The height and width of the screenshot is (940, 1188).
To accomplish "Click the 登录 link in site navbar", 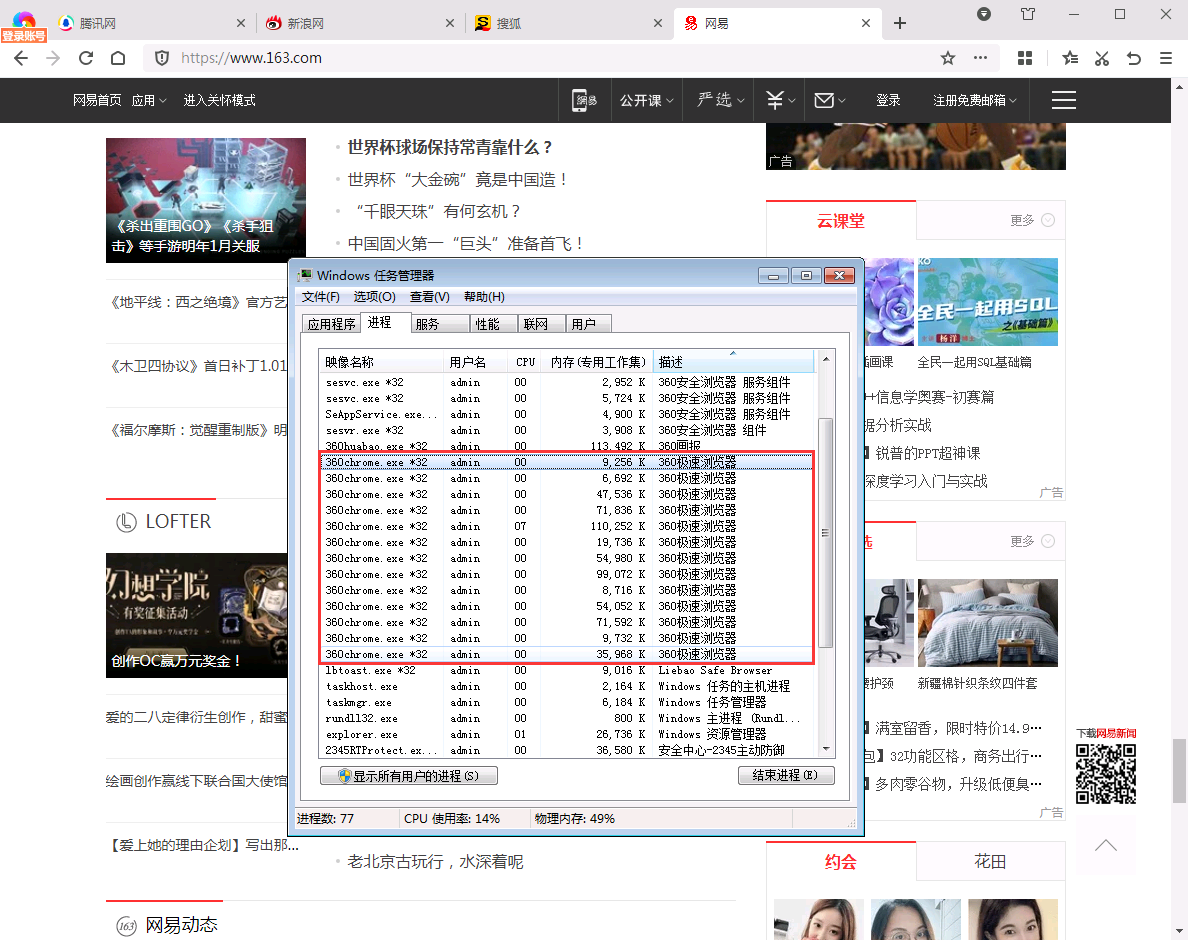I will pos(888,100).
